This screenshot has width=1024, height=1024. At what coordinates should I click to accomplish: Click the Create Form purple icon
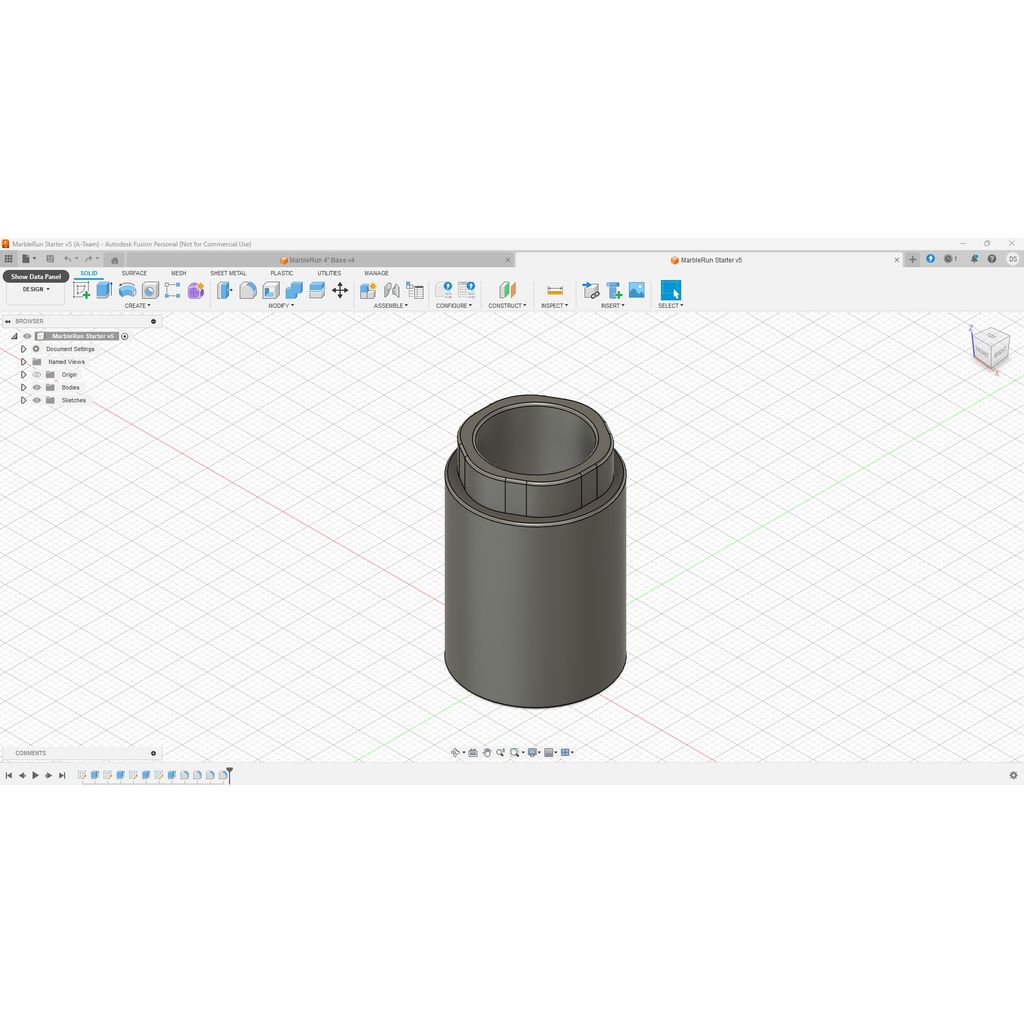[x=196, y=291]
